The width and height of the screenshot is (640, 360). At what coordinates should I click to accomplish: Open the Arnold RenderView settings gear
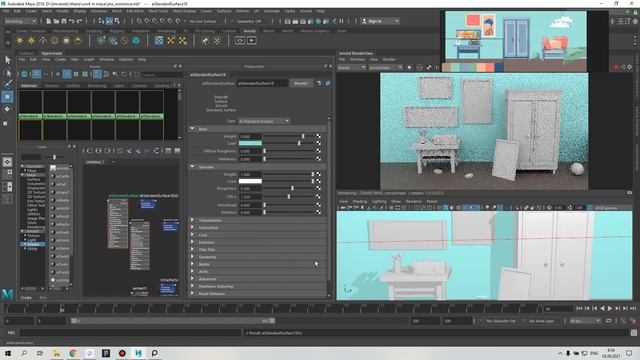(x=629, y=67)
